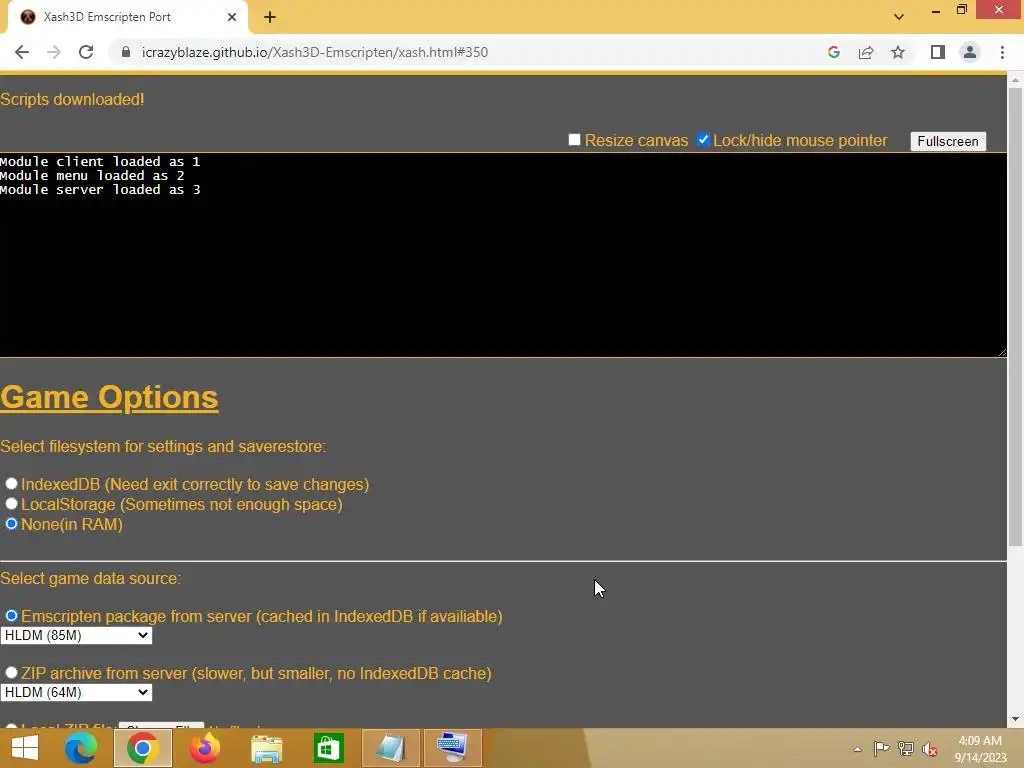Open Microsoft Store from taskbar
The width and height of the screenshot is (1024, 768).
[328, 748]
